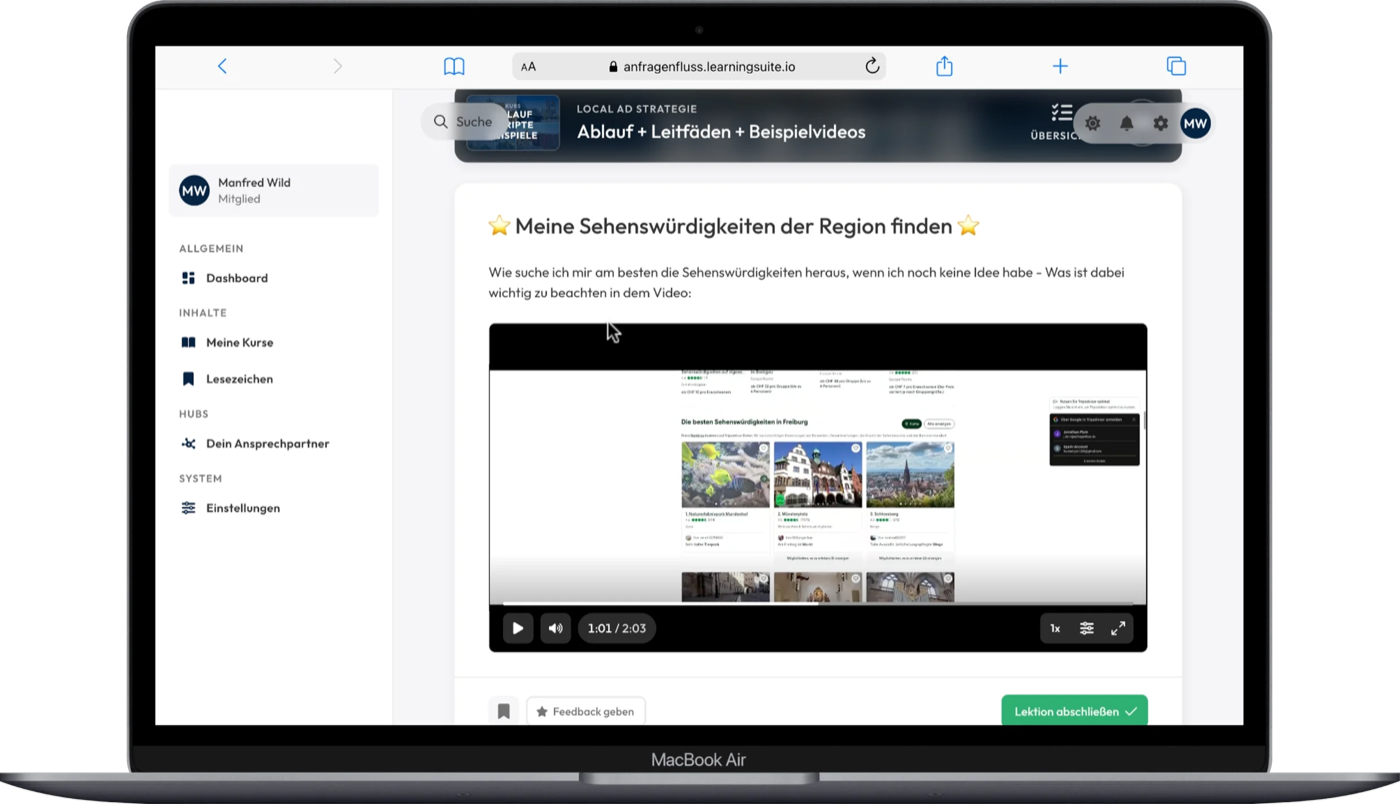
Task: Open the Safari share icon
Action: 944,66
